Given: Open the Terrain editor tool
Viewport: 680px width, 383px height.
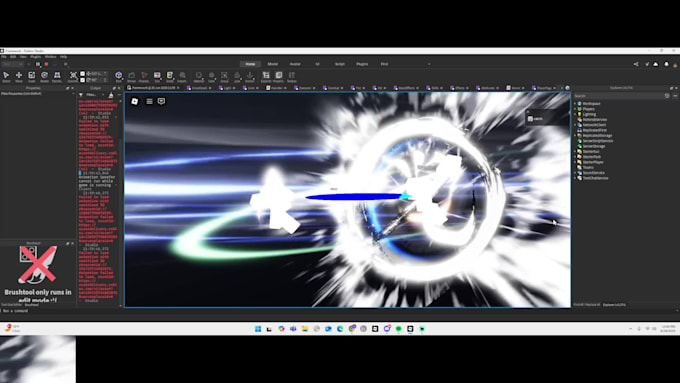Looking at the screenshot, I should (x=131, y=77).
